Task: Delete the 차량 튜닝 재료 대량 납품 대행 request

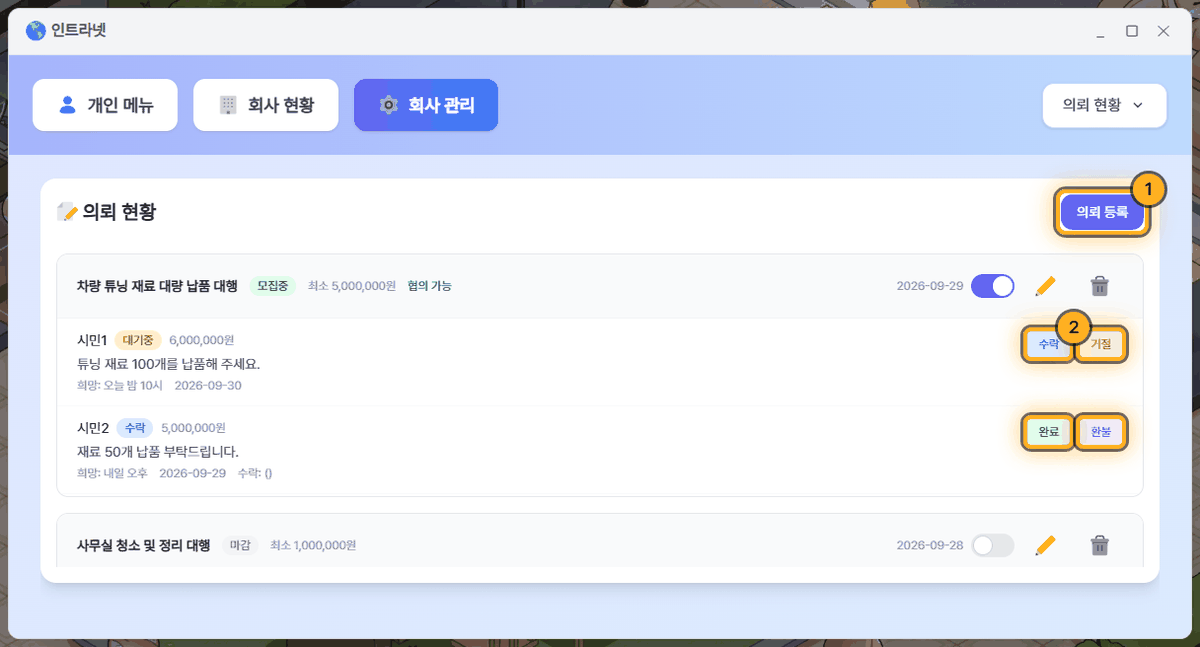Action: pyautogui.click(x=1099, y=286)
